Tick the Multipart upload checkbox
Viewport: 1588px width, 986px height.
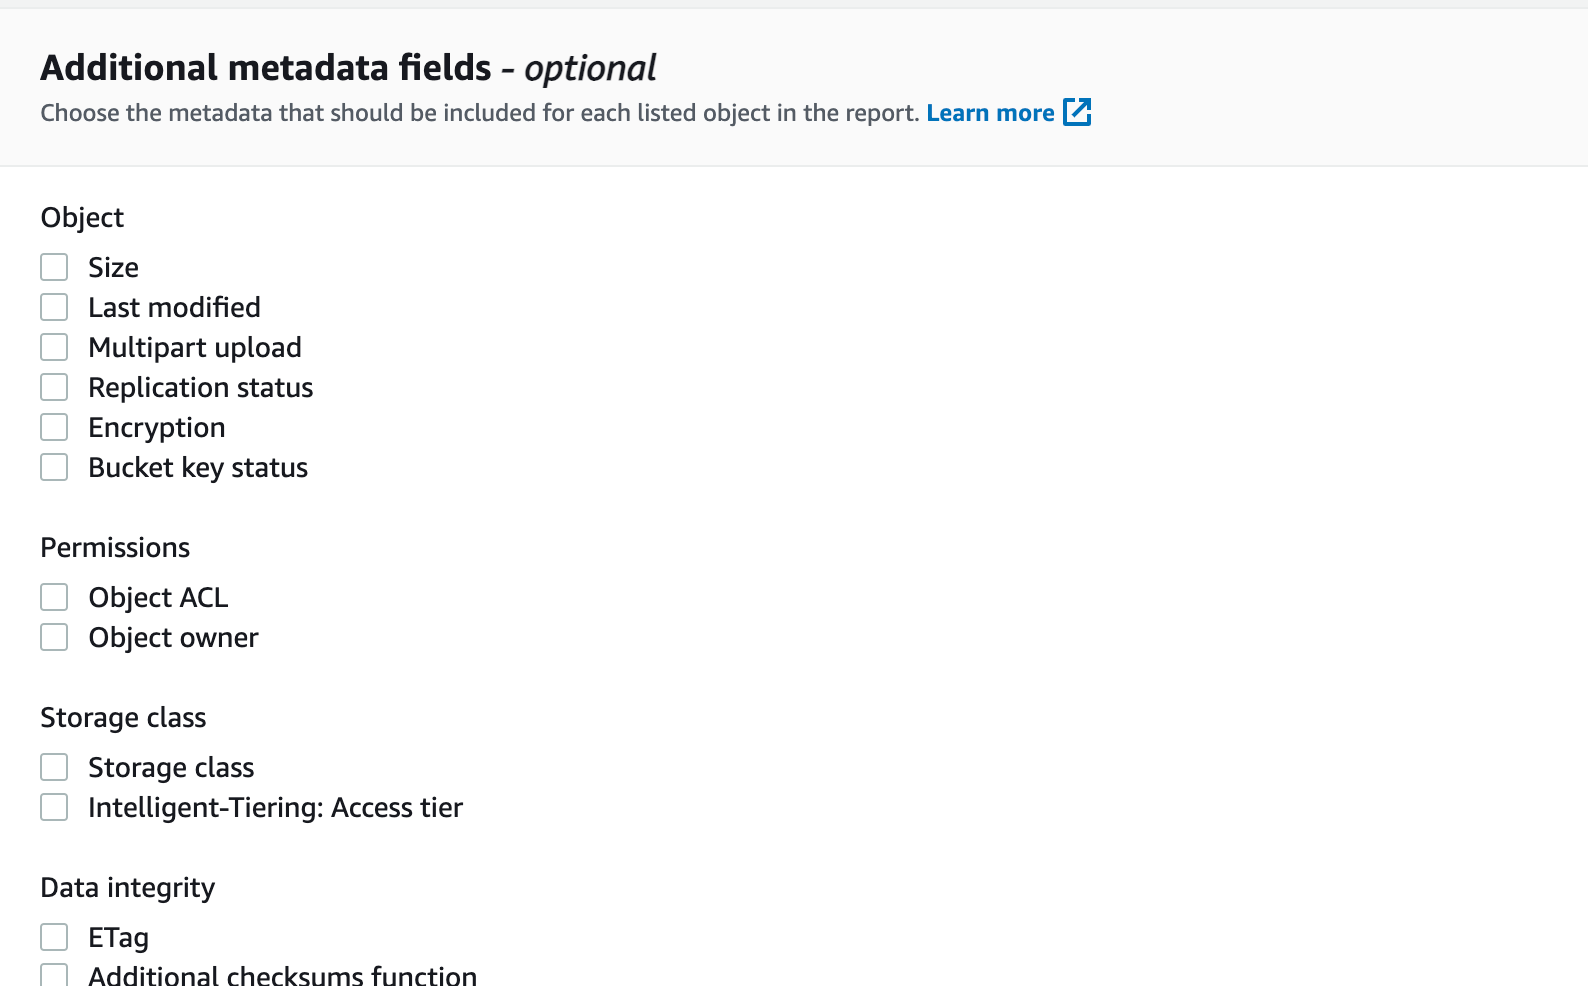(54, 347)
